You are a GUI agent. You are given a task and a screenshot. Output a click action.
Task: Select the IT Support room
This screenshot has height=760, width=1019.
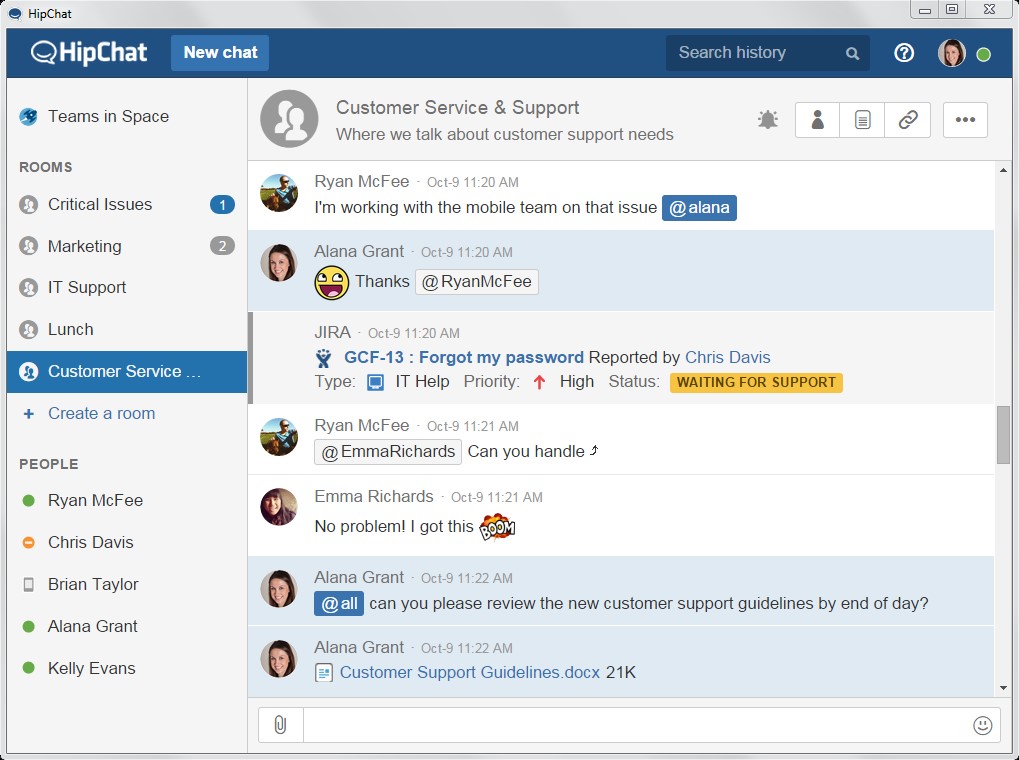[x=87, y=287]
